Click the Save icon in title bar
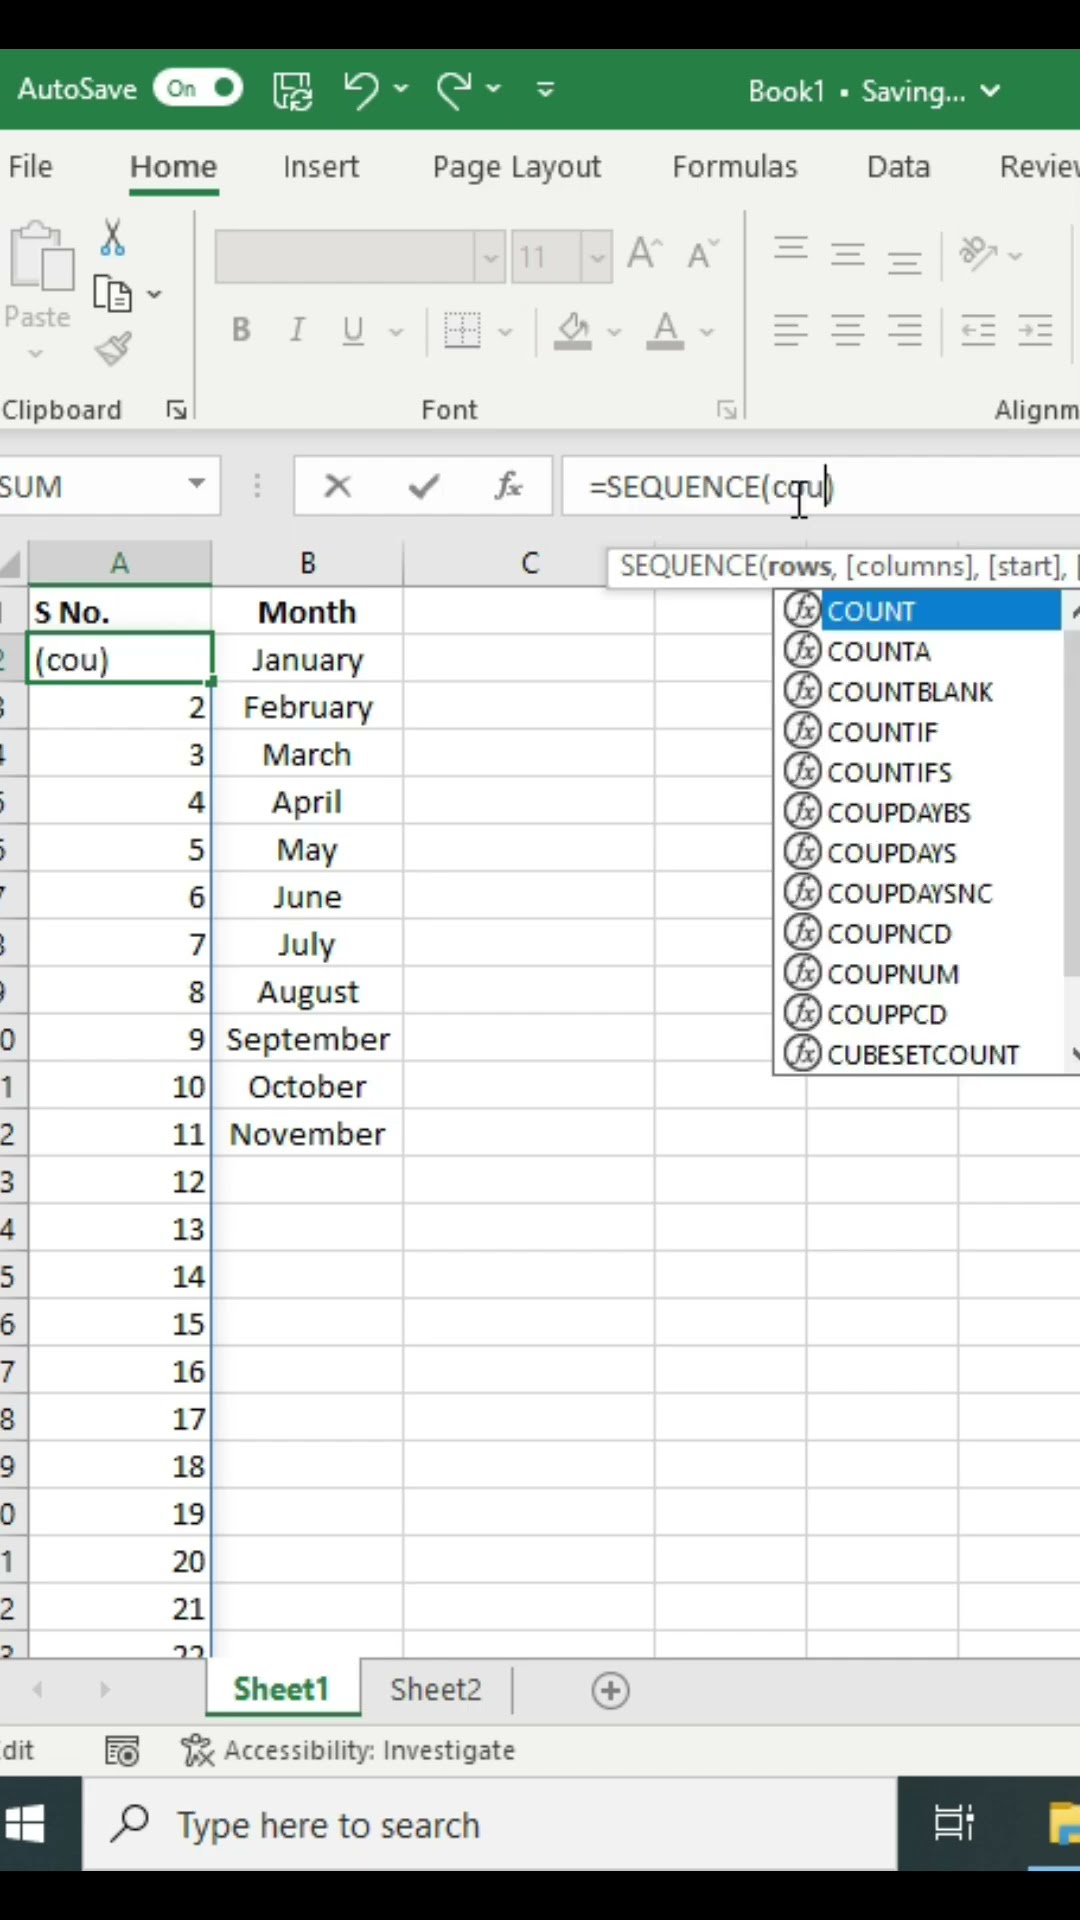This screenshot has width=1080, height=1920. coord(292,90)
